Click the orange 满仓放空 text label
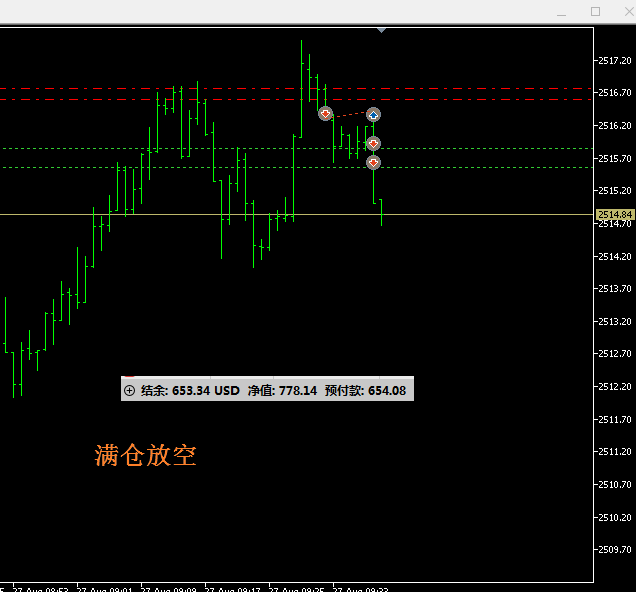The width and height of the screenshot is (636, 592). coord(146,455)
